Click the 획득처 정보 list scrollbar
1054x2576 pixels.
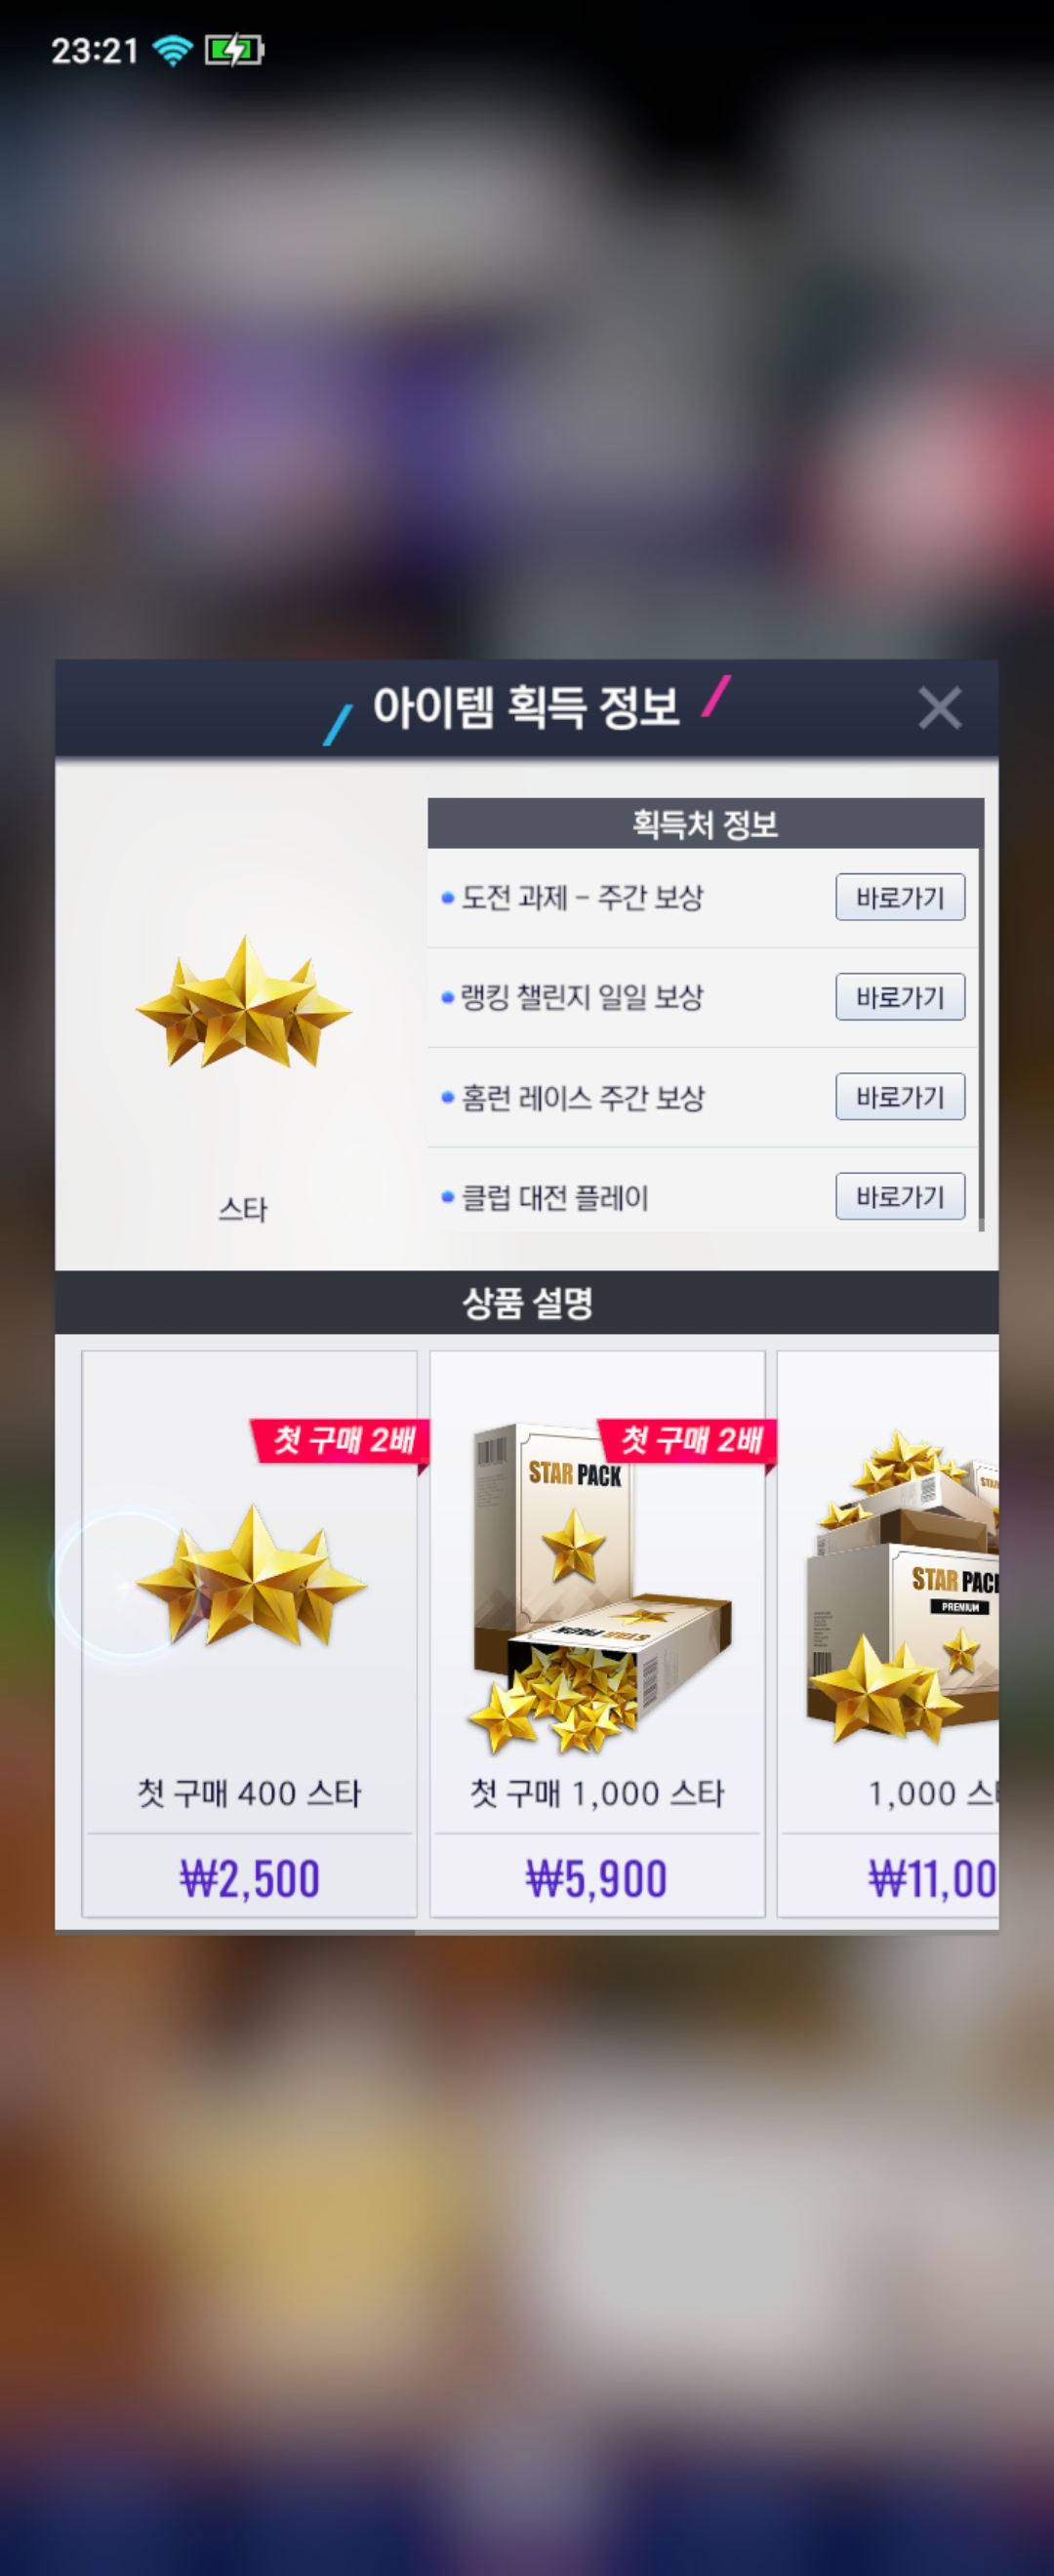tap(982, 1040)
